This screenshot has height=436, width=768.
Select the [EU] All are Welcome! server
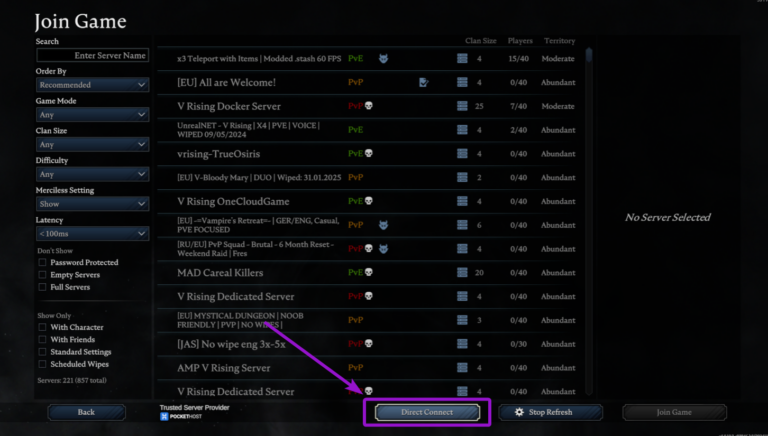click(369, 82)
